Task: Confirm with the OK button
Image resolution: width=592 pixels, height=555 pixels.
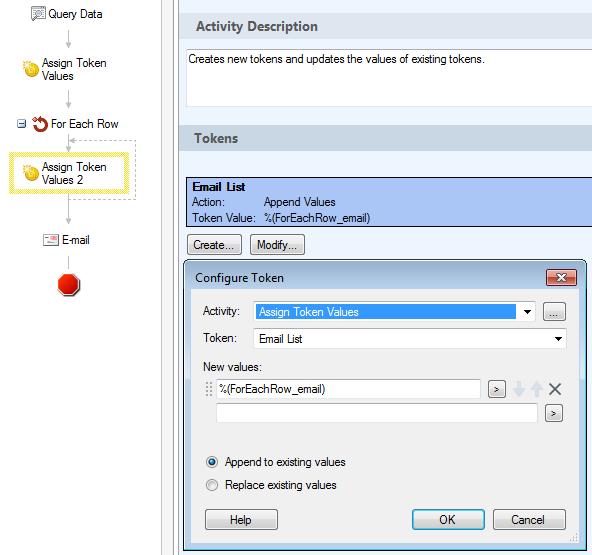Action: click(448, 520)
